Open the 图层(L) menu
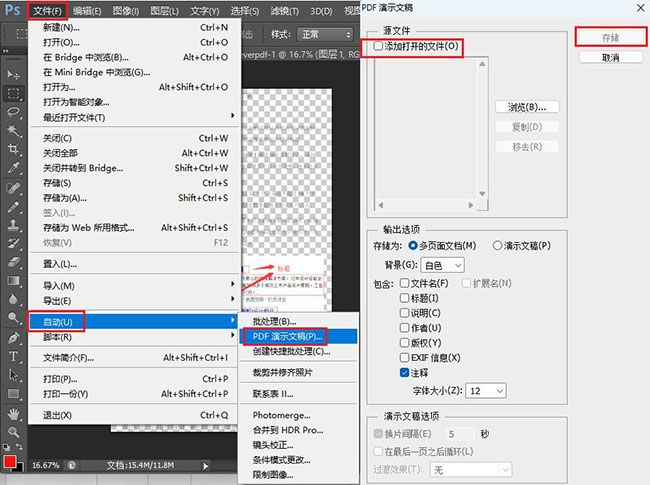 click(x=165, y=11)
